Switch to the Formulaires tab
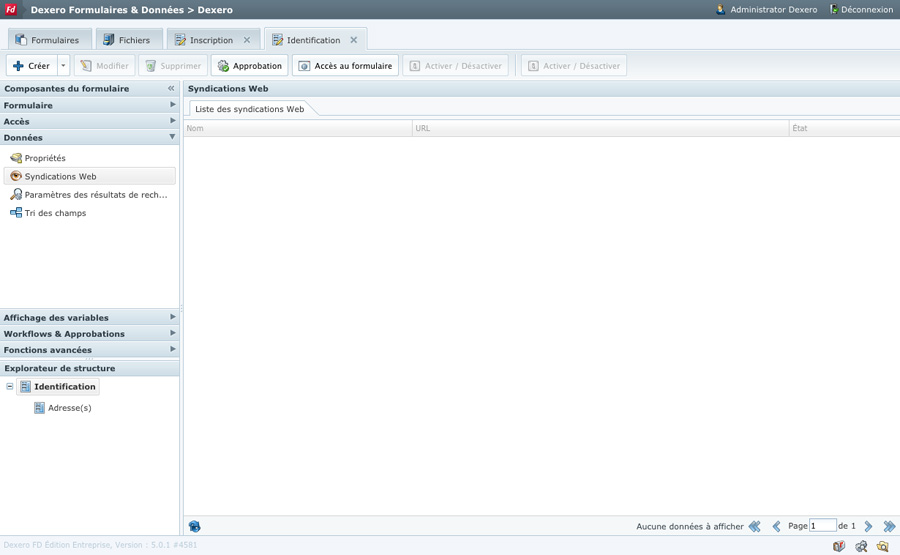The height and width of the screenshot is (555, 900). pos(47,40)
